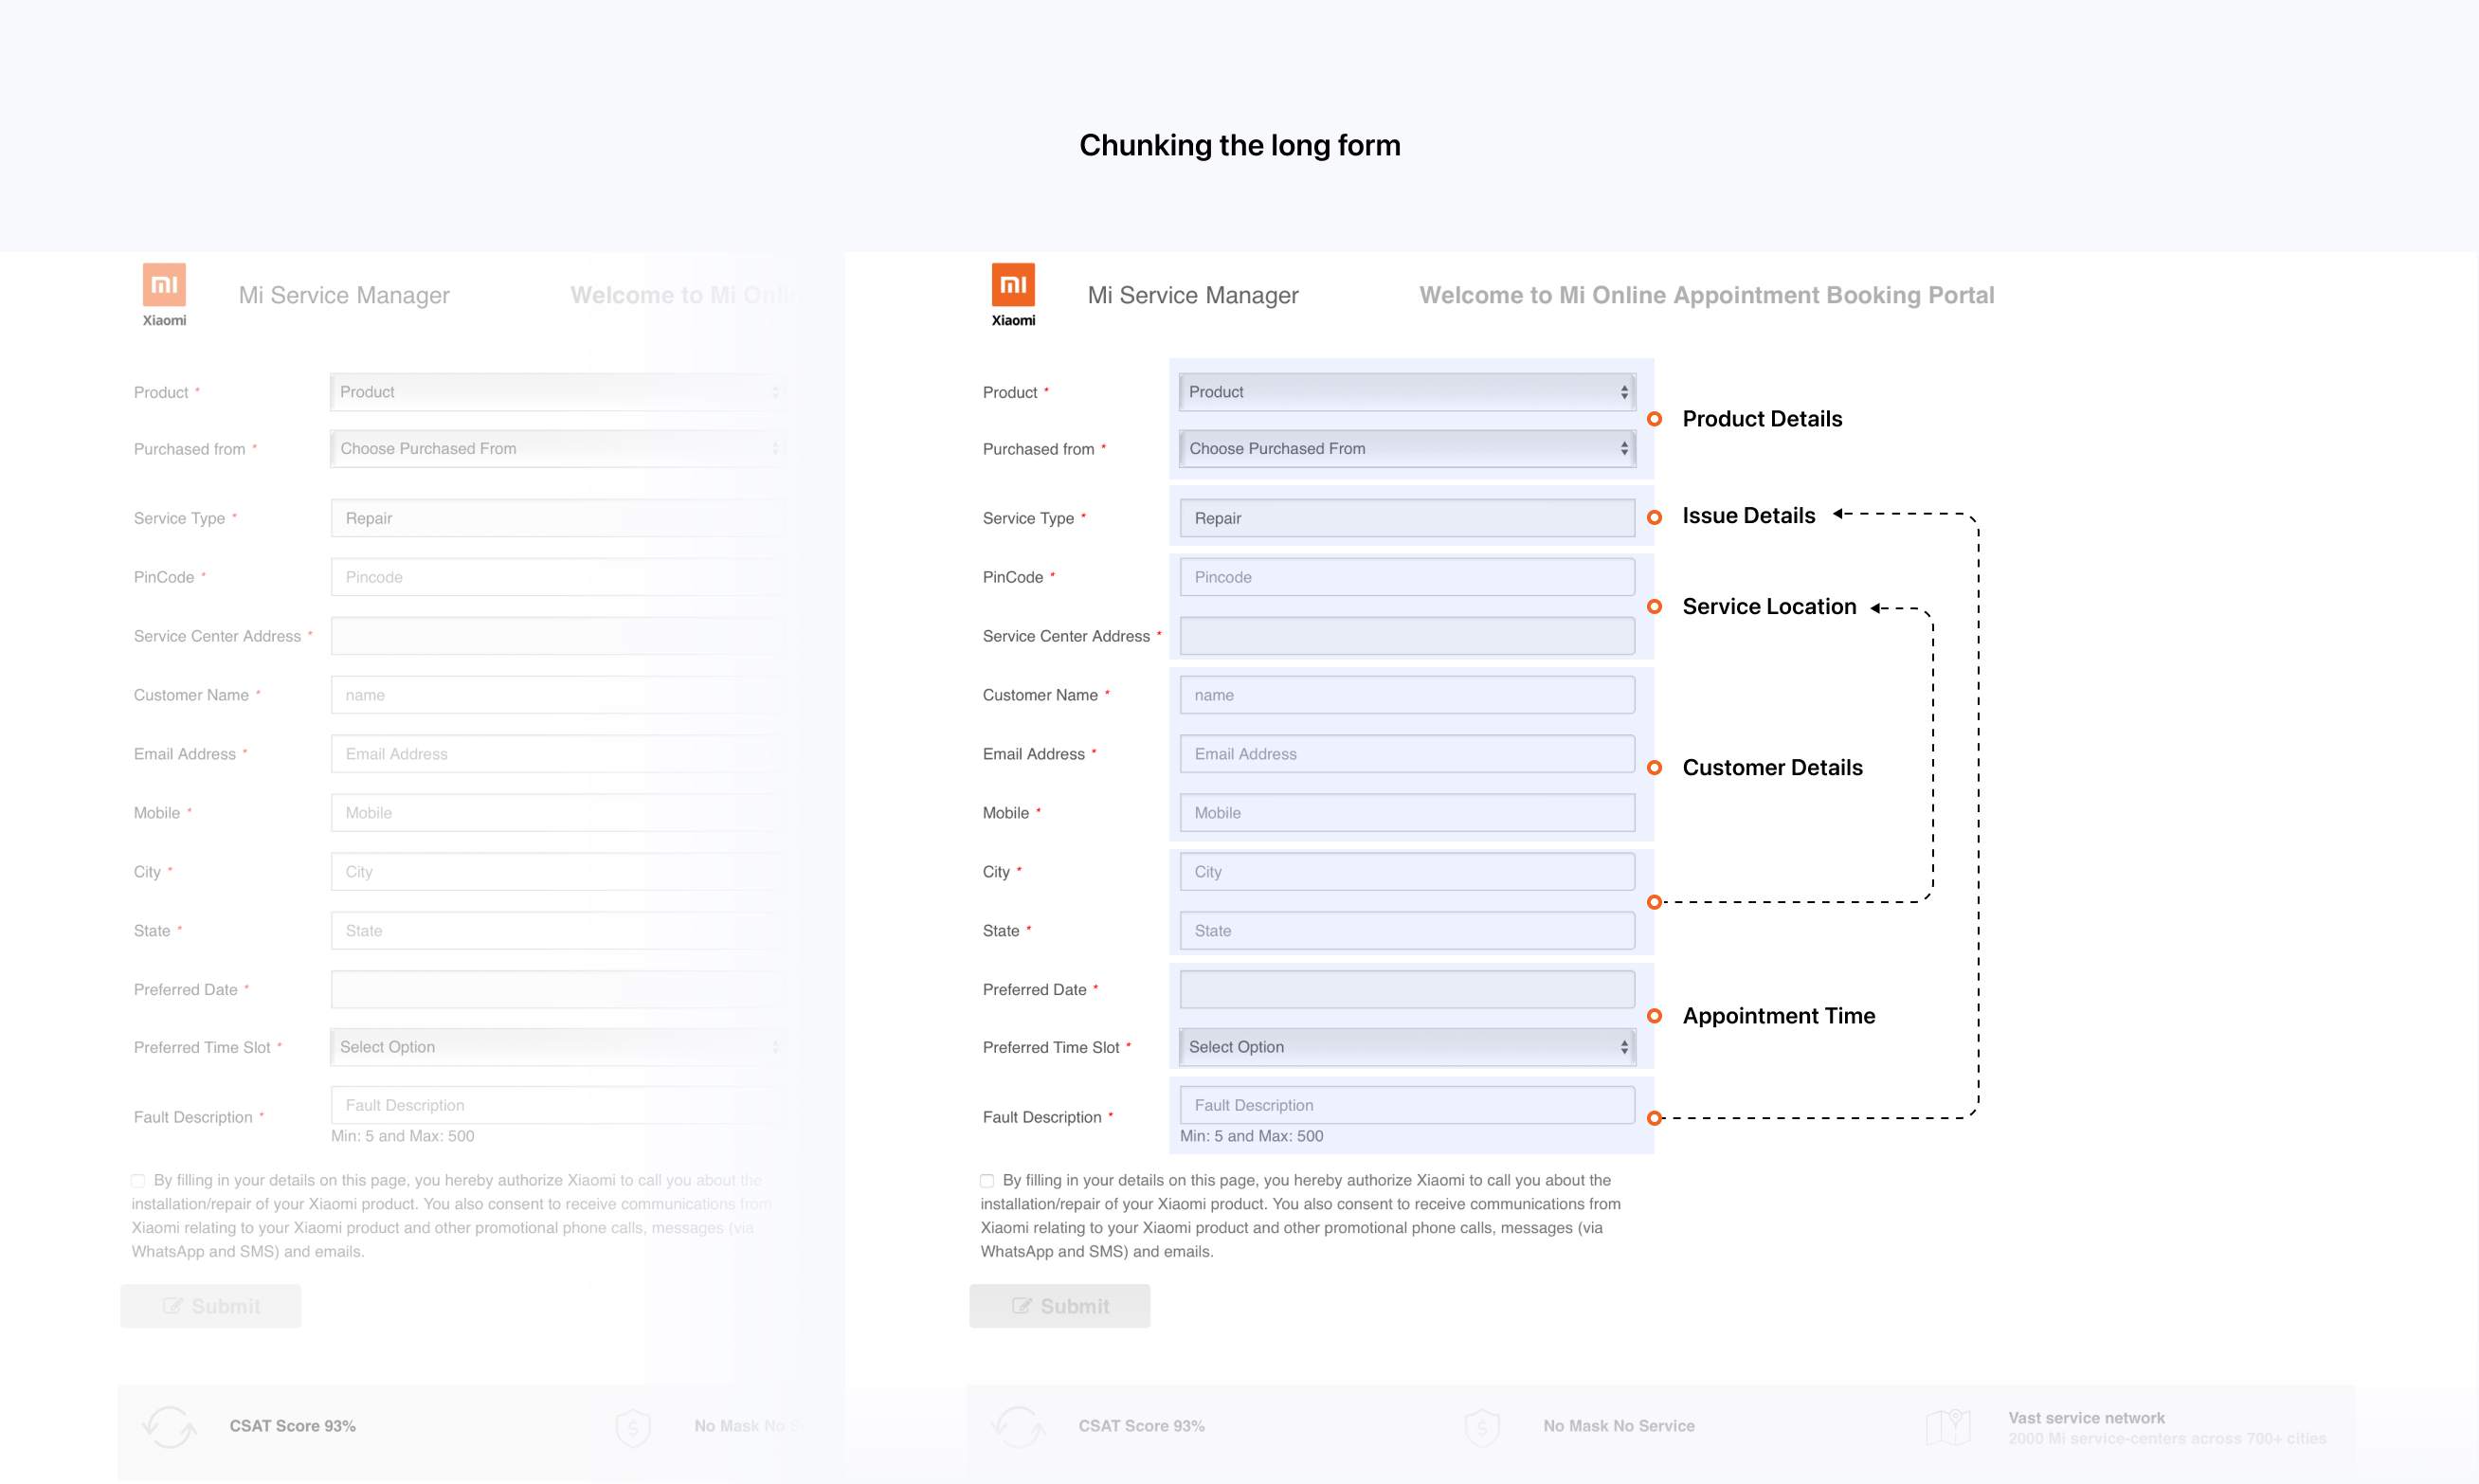Click the No Mask No Service shield icon
This screenshot has width=2479, height=1484.
[x=1482, y=1427]
